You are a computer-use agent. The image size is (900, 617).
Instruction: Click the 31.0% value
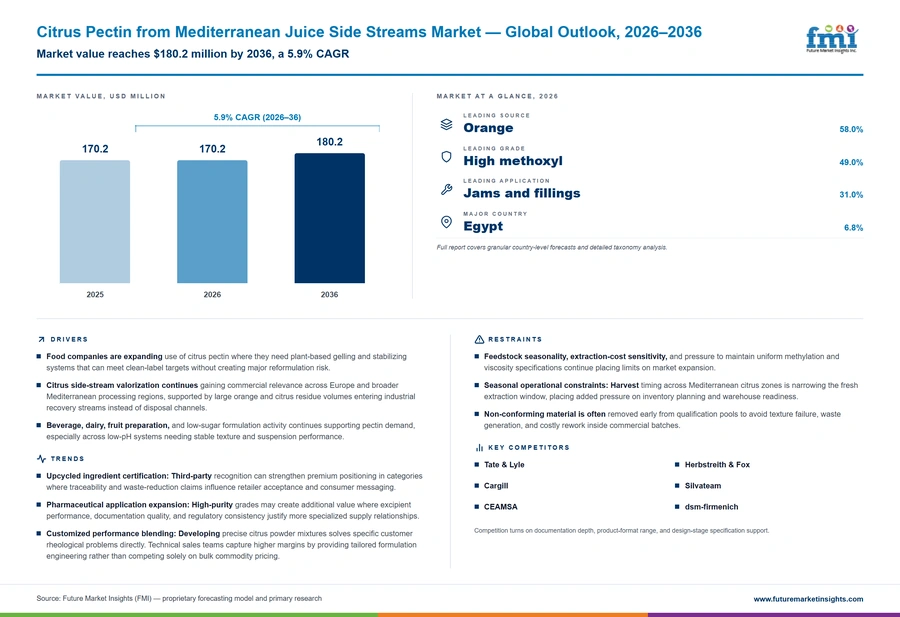point(851,195)
